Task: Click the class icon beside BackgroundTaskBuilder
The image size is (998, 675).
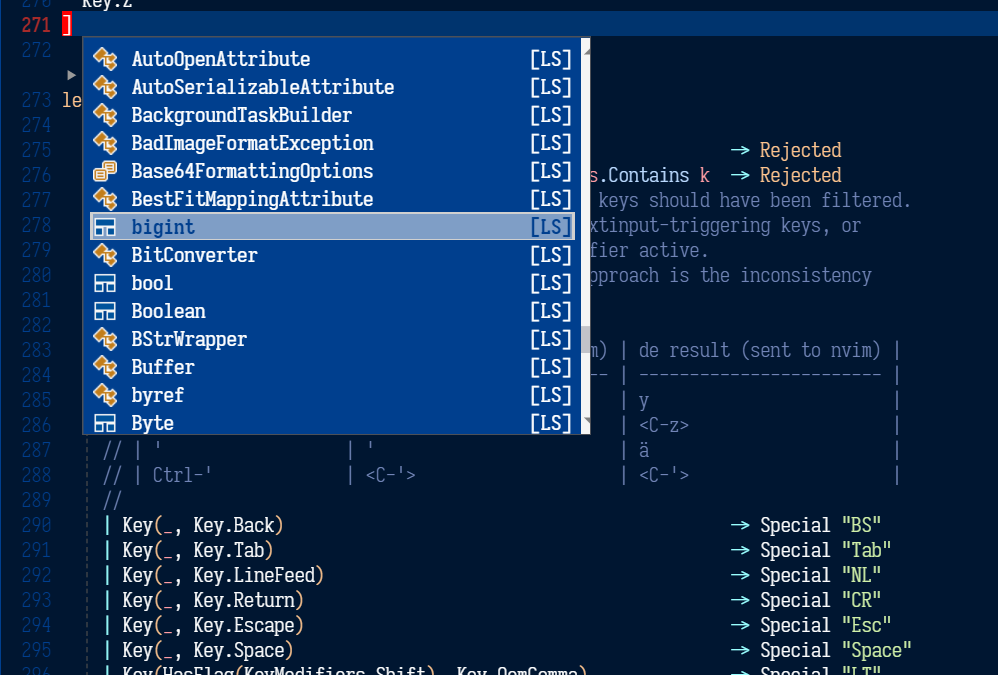Action: (105, 115)
